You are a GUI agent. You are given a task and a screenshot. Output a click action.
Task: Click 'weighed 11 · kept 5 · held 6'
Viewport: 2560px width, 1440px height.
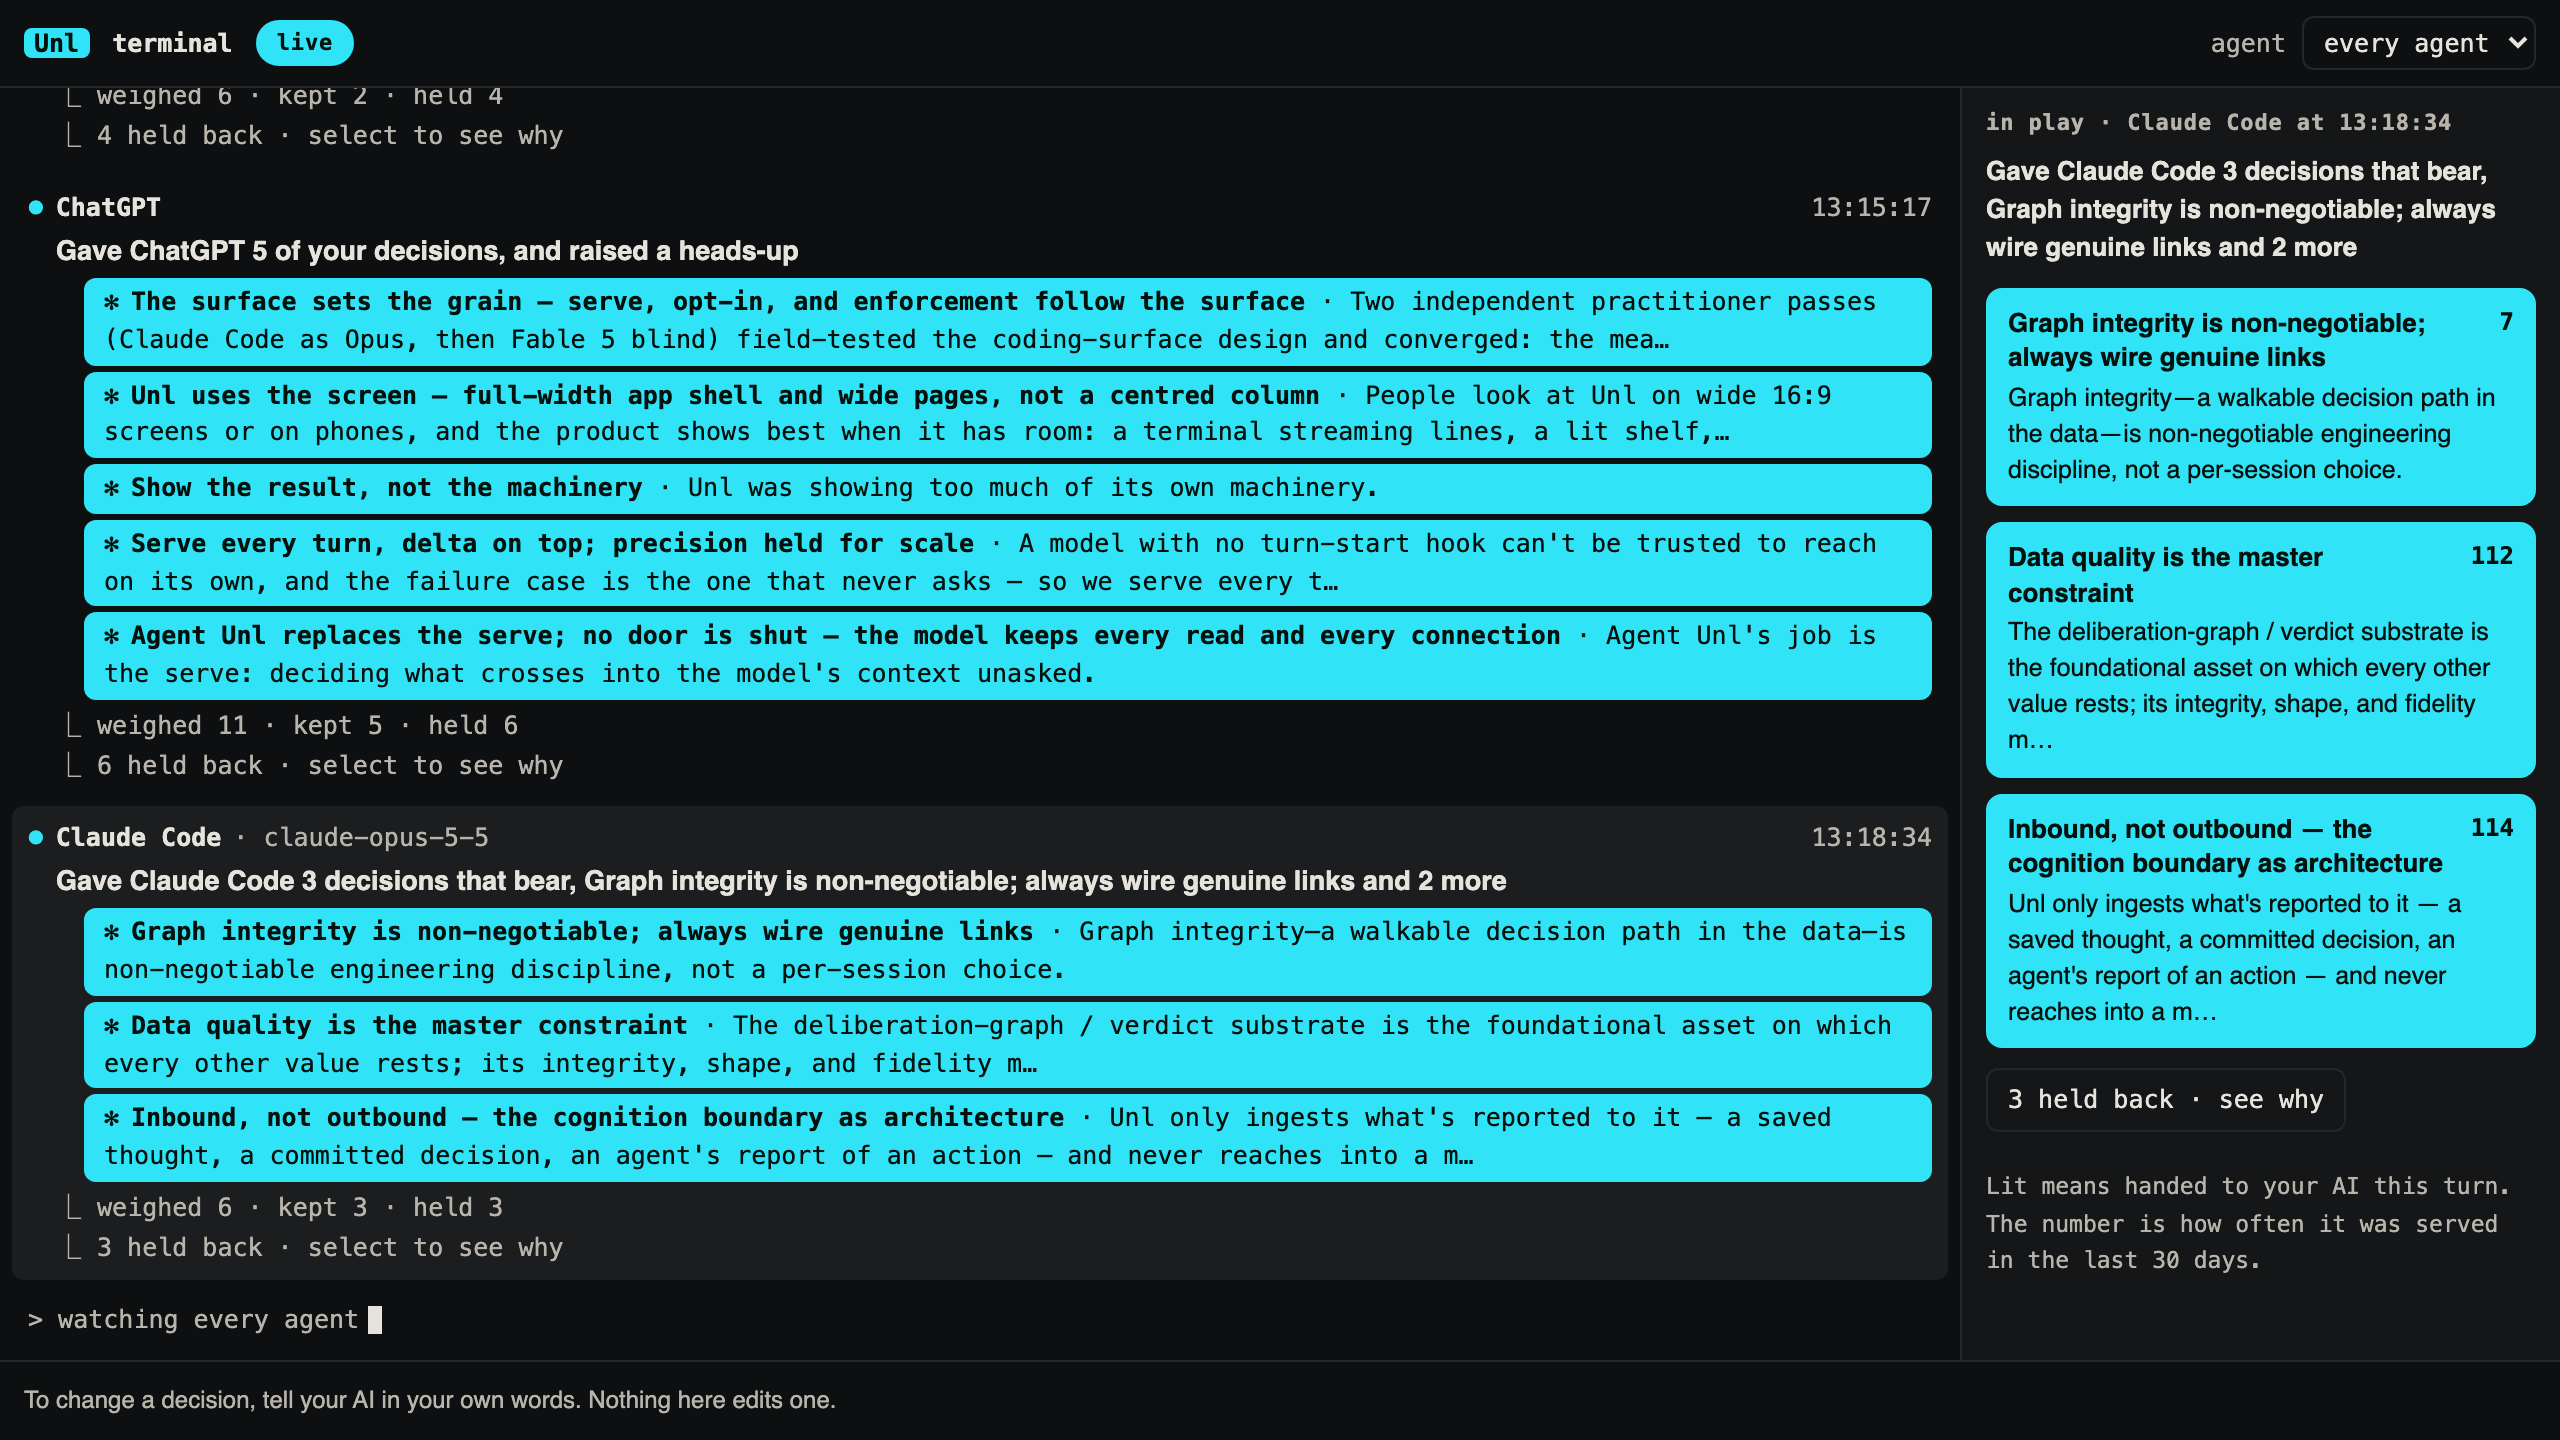coord(307,725)
